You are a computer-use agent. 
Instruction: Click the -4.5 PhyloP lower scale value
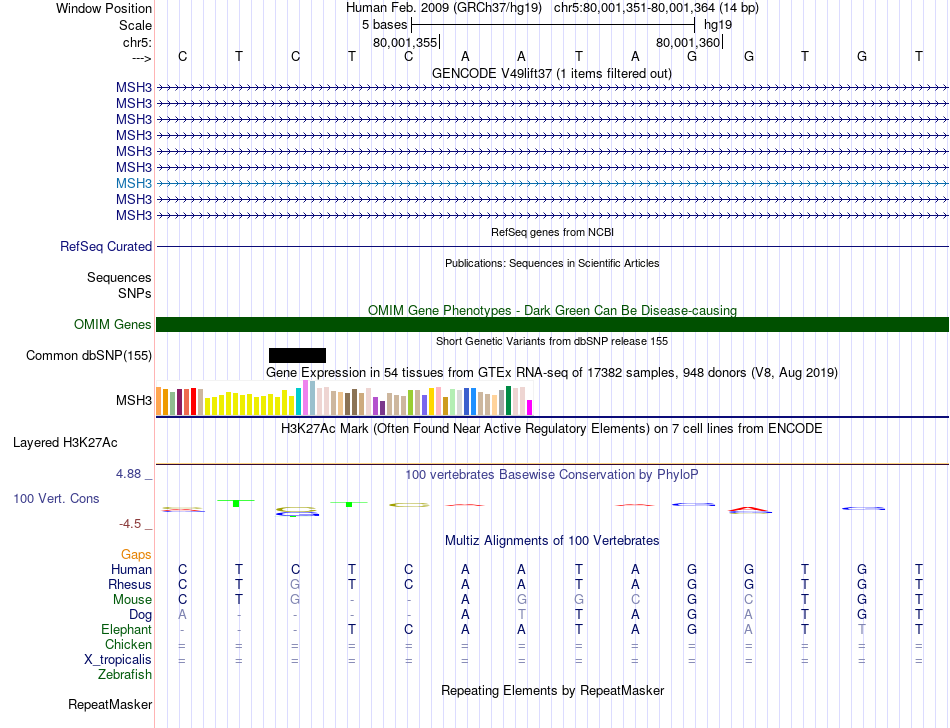(130, 524)
